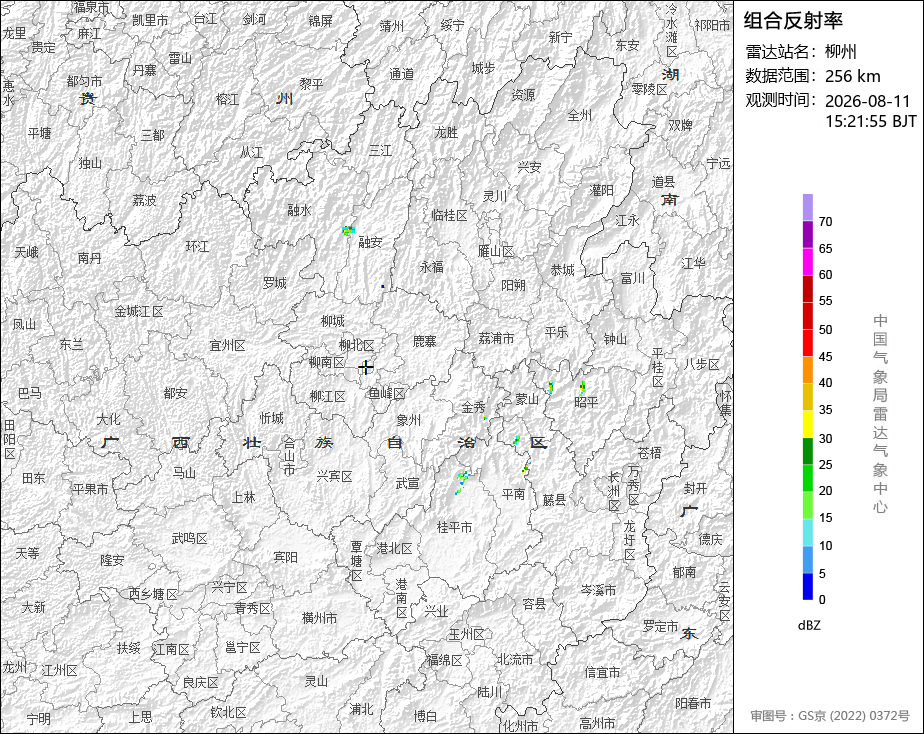This screenshot has height=734, width=924.
Task: Click the small blue echo dot south of 融安
Action: click(383, 286)
